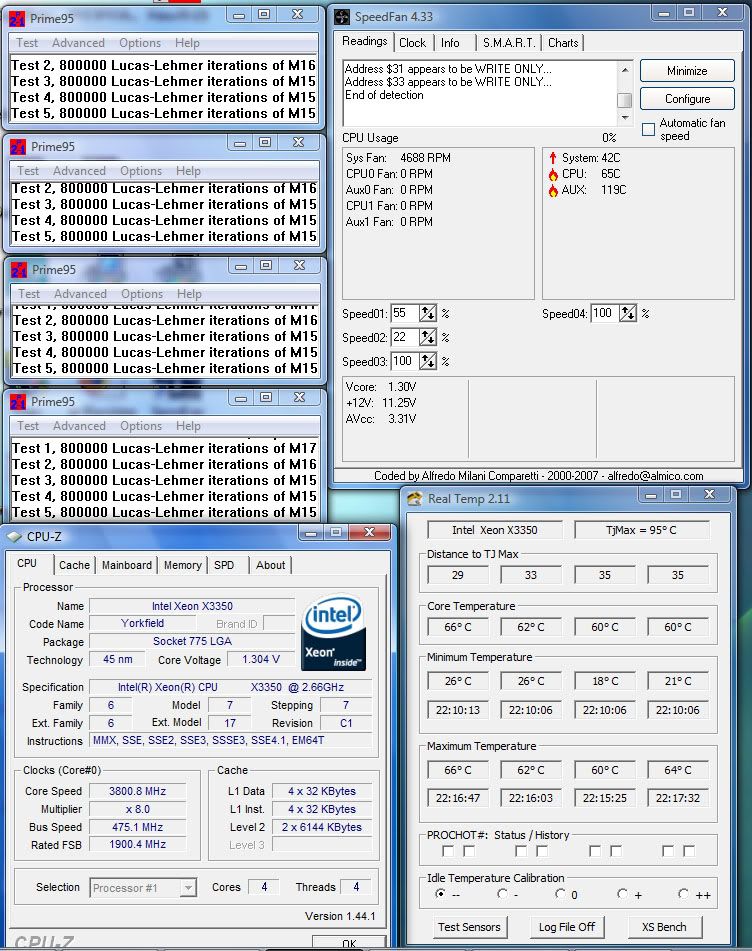Select the '--' idle calibration radio button
The width and height of the screenshot is (752, 951).
pyautogui.click(x=440, y=893)
